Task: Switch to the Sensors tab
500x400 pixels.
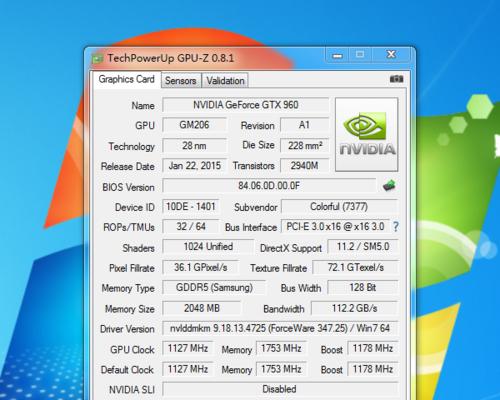Action: point(181,81)
